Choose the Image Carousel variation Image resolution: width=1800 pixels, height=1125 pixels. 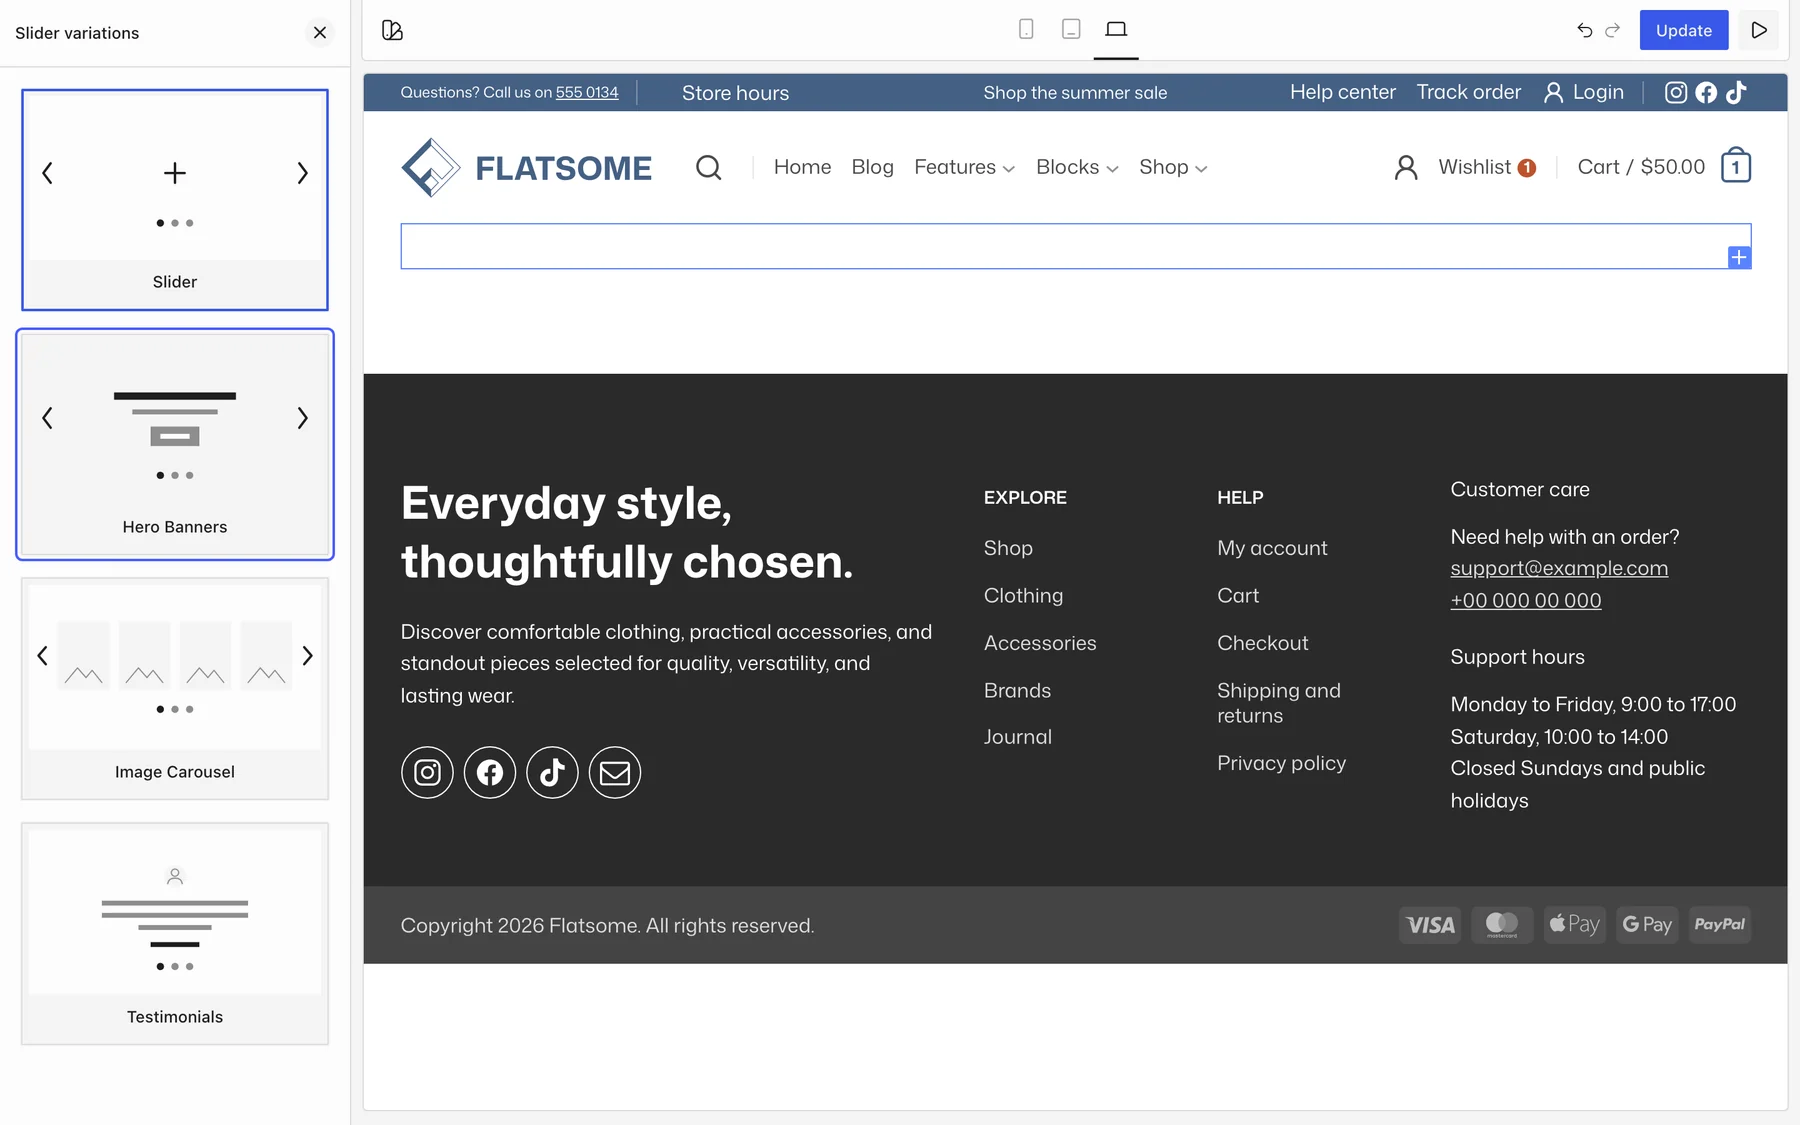(x=175, y=689)
